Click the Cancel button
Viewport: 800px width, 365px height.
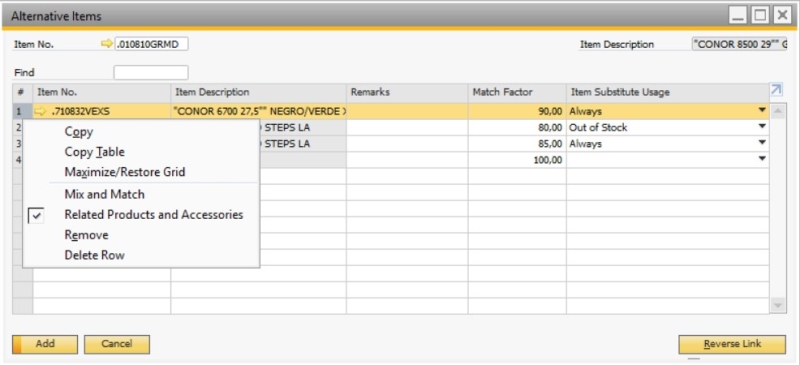point(117,344)
